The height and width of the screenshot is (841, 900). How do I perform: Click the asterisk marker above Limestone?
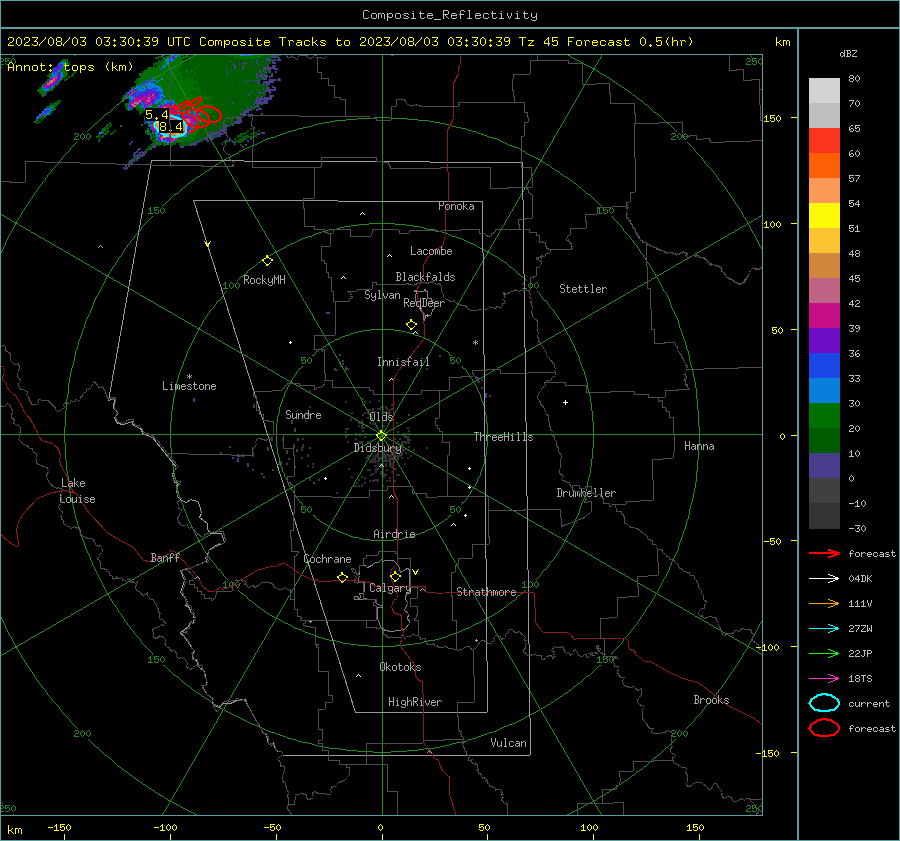pyautogui.click(x=189, y=377)
